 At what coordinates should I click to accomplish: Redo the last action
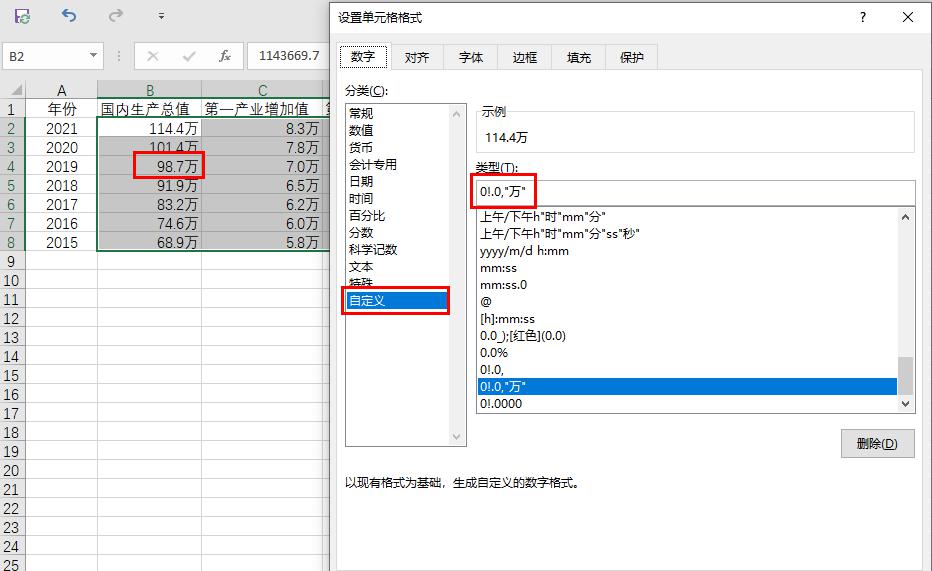pos(115,15)
